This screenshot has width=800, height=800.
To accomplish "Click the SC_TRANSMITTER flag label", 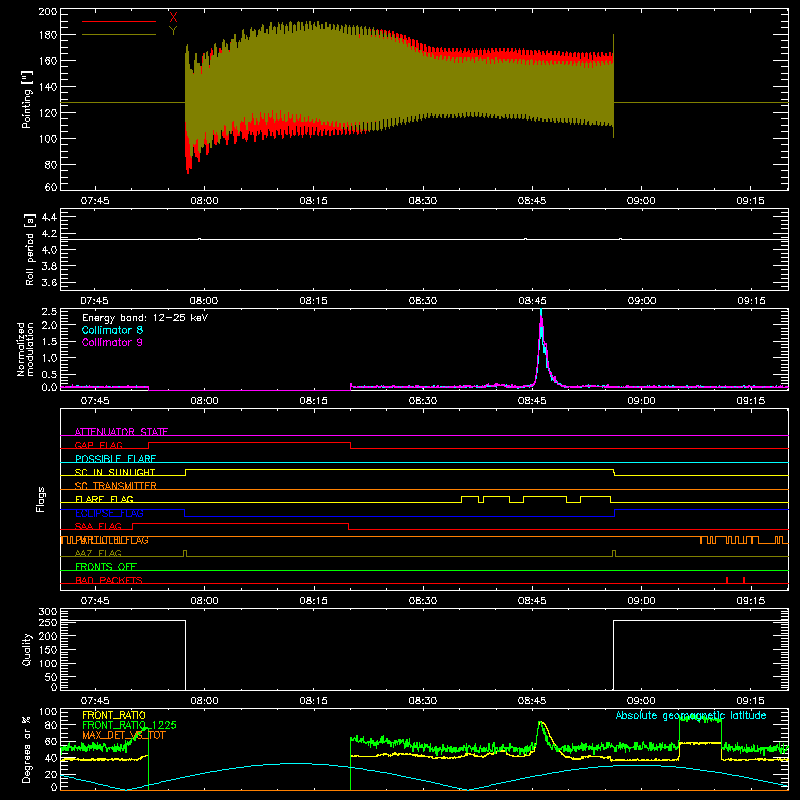I will (115, 486).
